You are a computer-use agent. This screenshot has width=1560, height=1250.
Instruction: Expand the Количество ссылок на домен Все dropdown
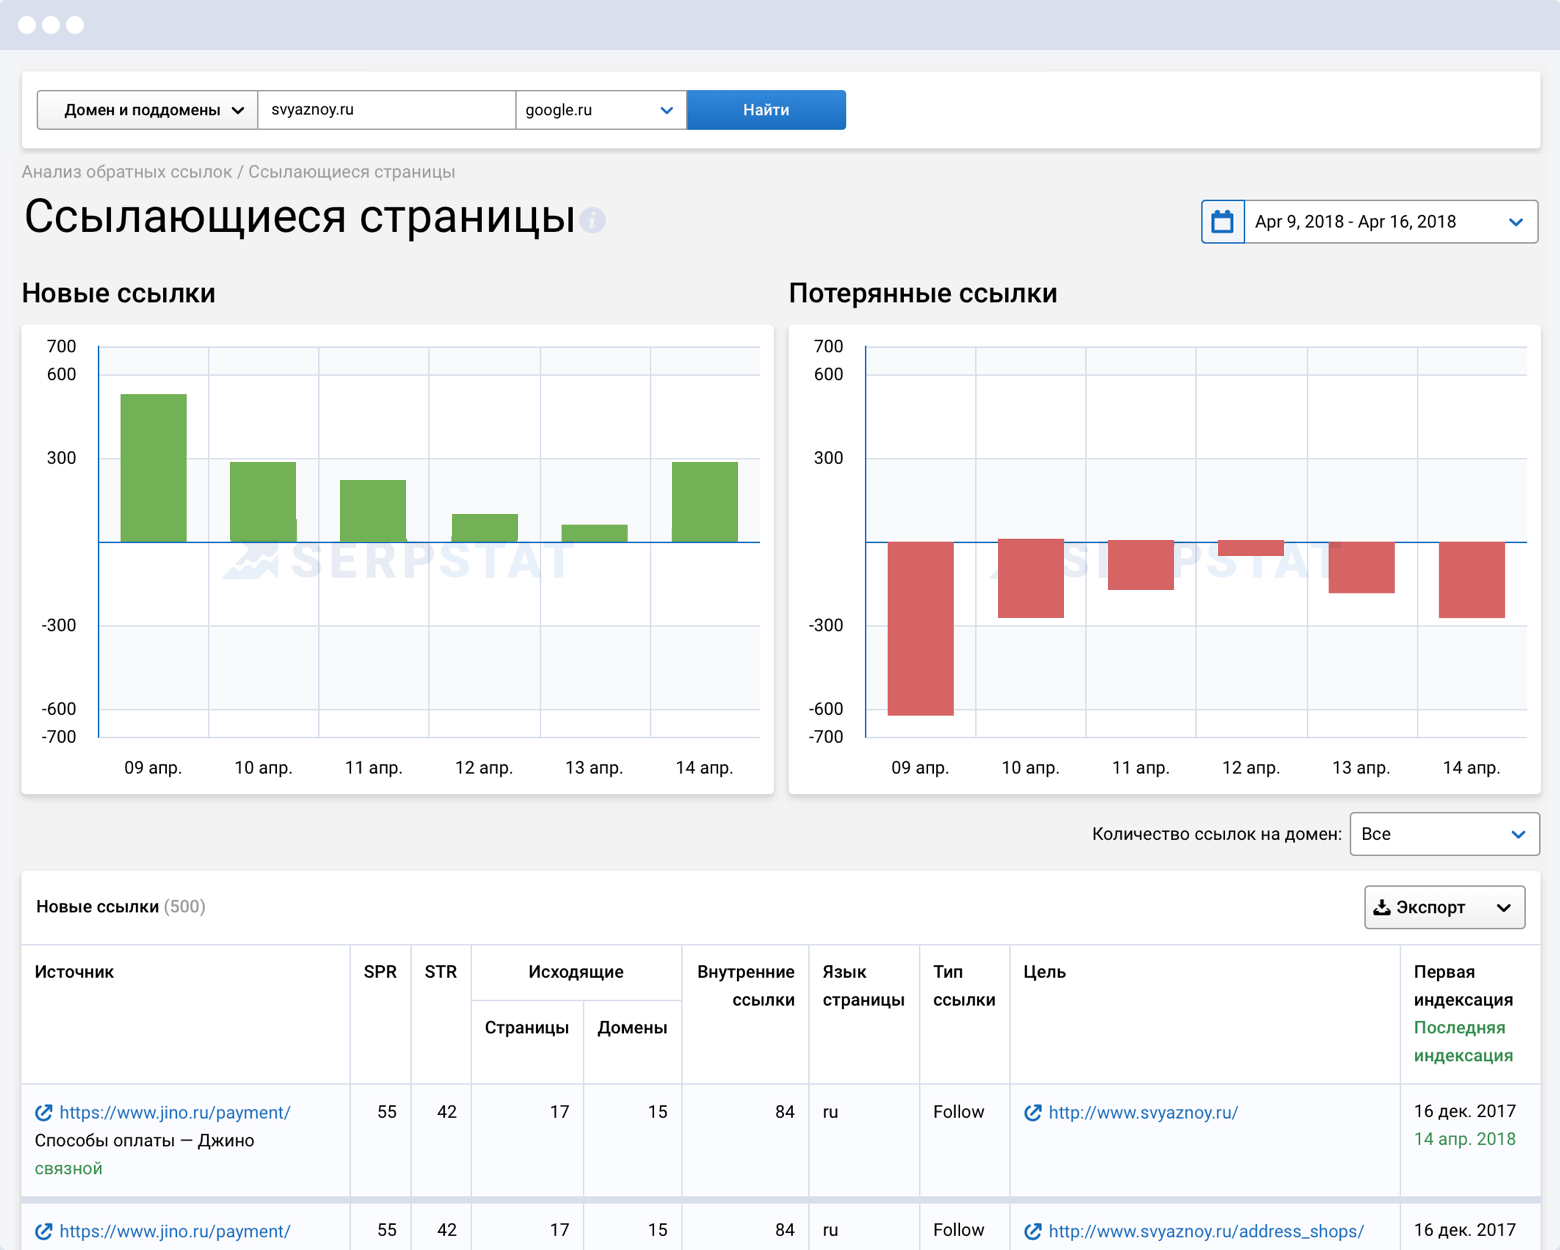(1443, 834)
